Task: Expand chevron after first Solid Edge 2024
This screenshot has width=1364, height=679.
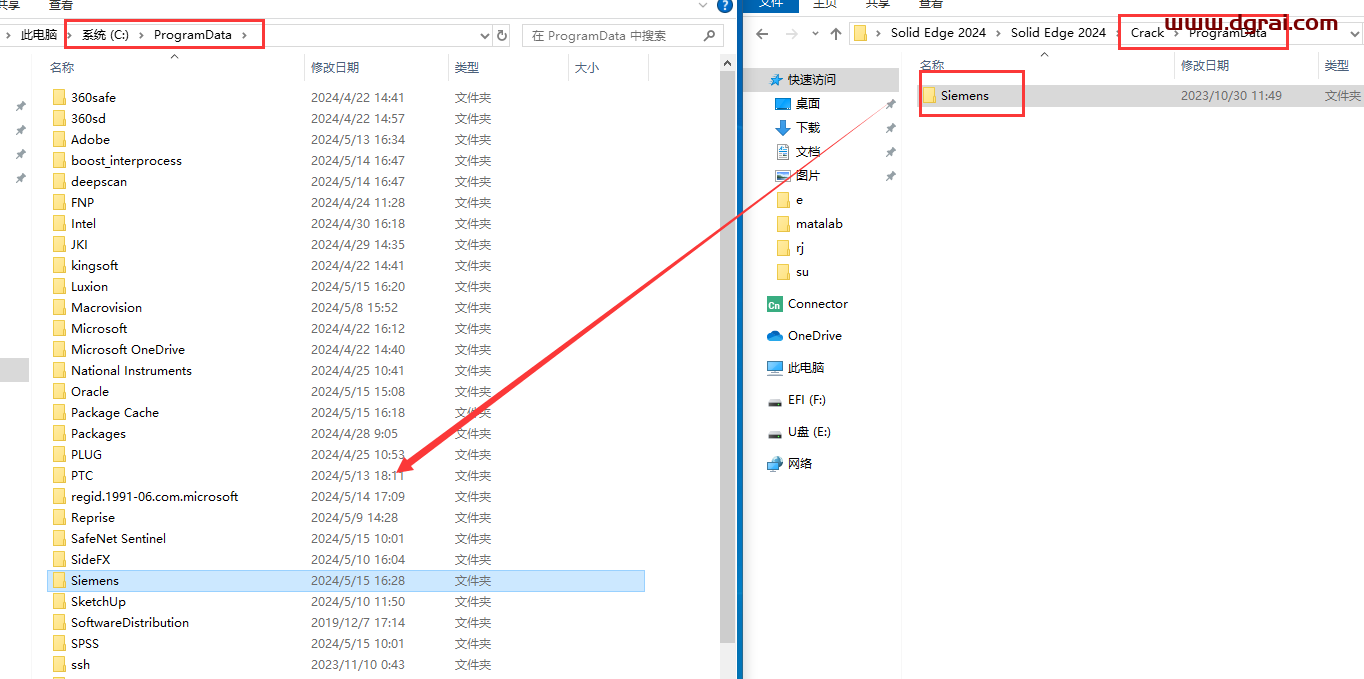Action: (x=998, y=33)
